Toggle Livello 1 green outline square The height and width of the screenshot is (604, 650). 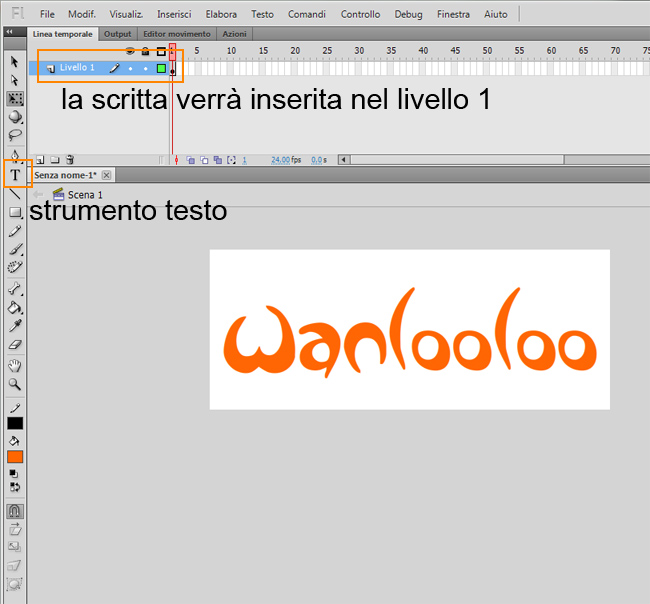pos(161,68)
